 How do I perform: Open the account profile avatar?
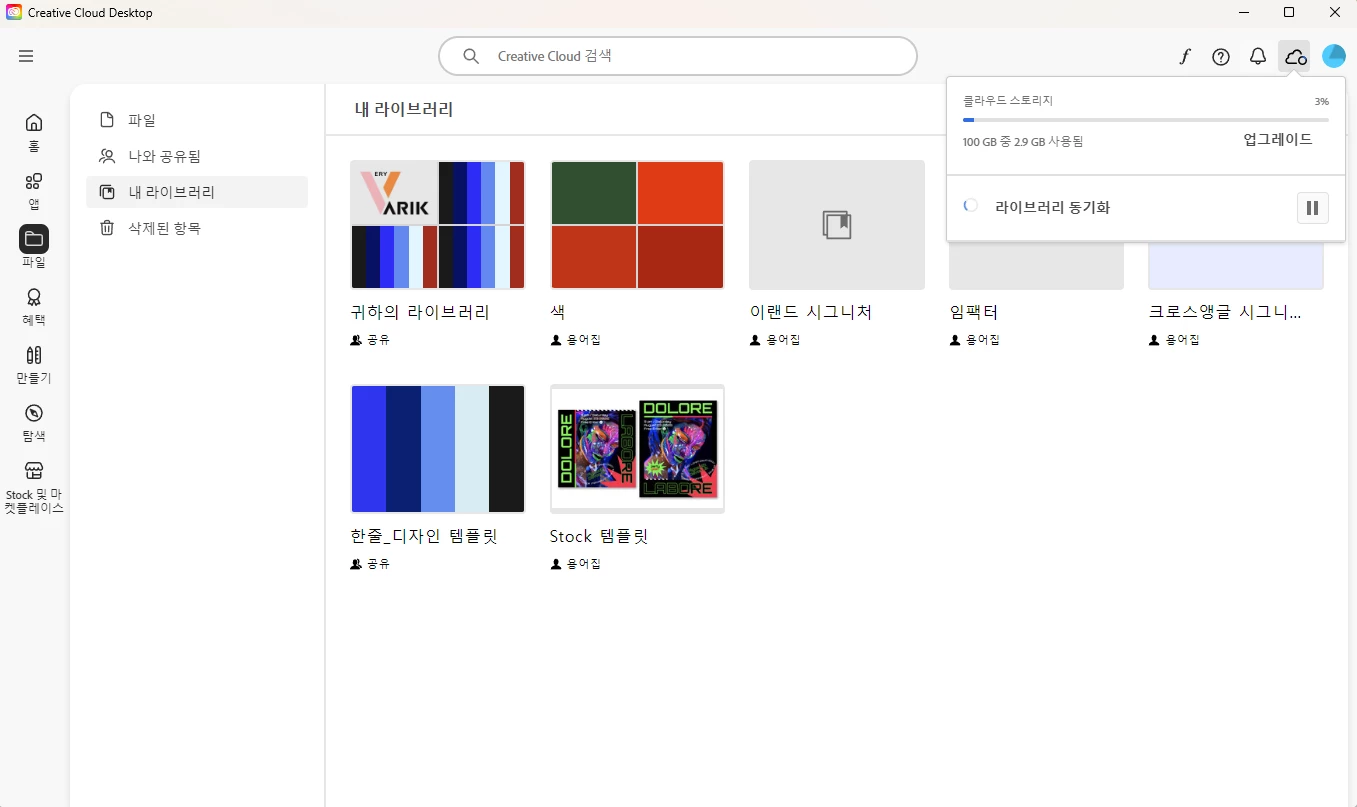pyautogui.click(x=1334, y=56)
